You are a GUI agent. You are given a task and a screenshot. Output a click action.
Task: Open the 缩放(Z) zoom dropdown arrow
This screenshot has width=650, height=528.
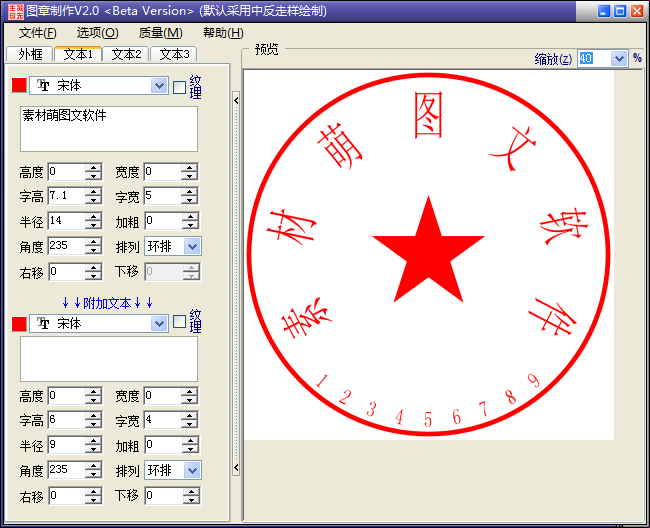coord(618,59)
